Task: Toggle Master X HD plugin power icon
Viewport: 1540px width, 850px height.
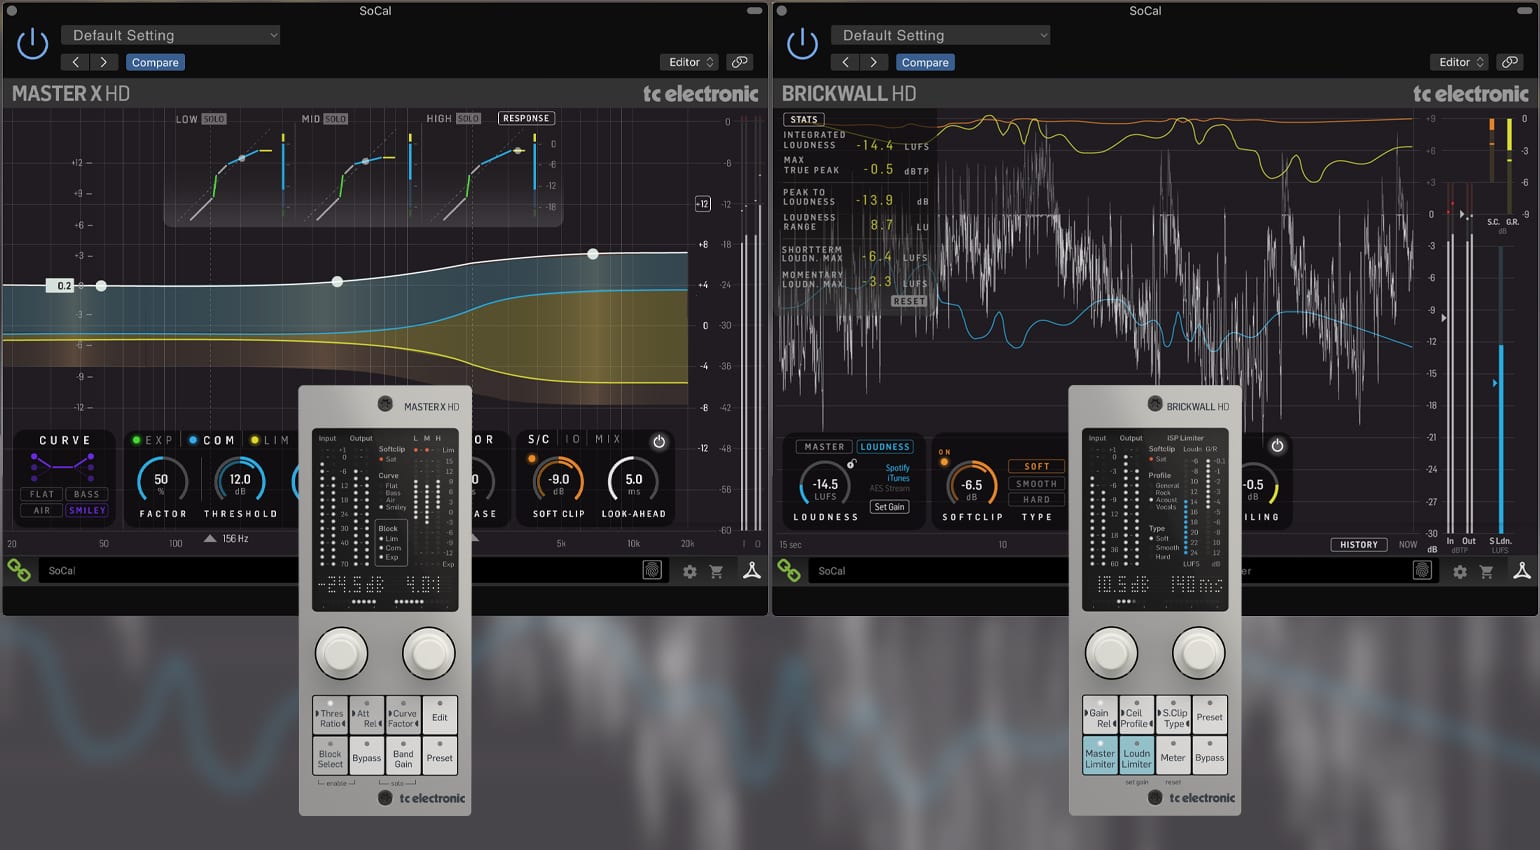Action: (32, 43)
